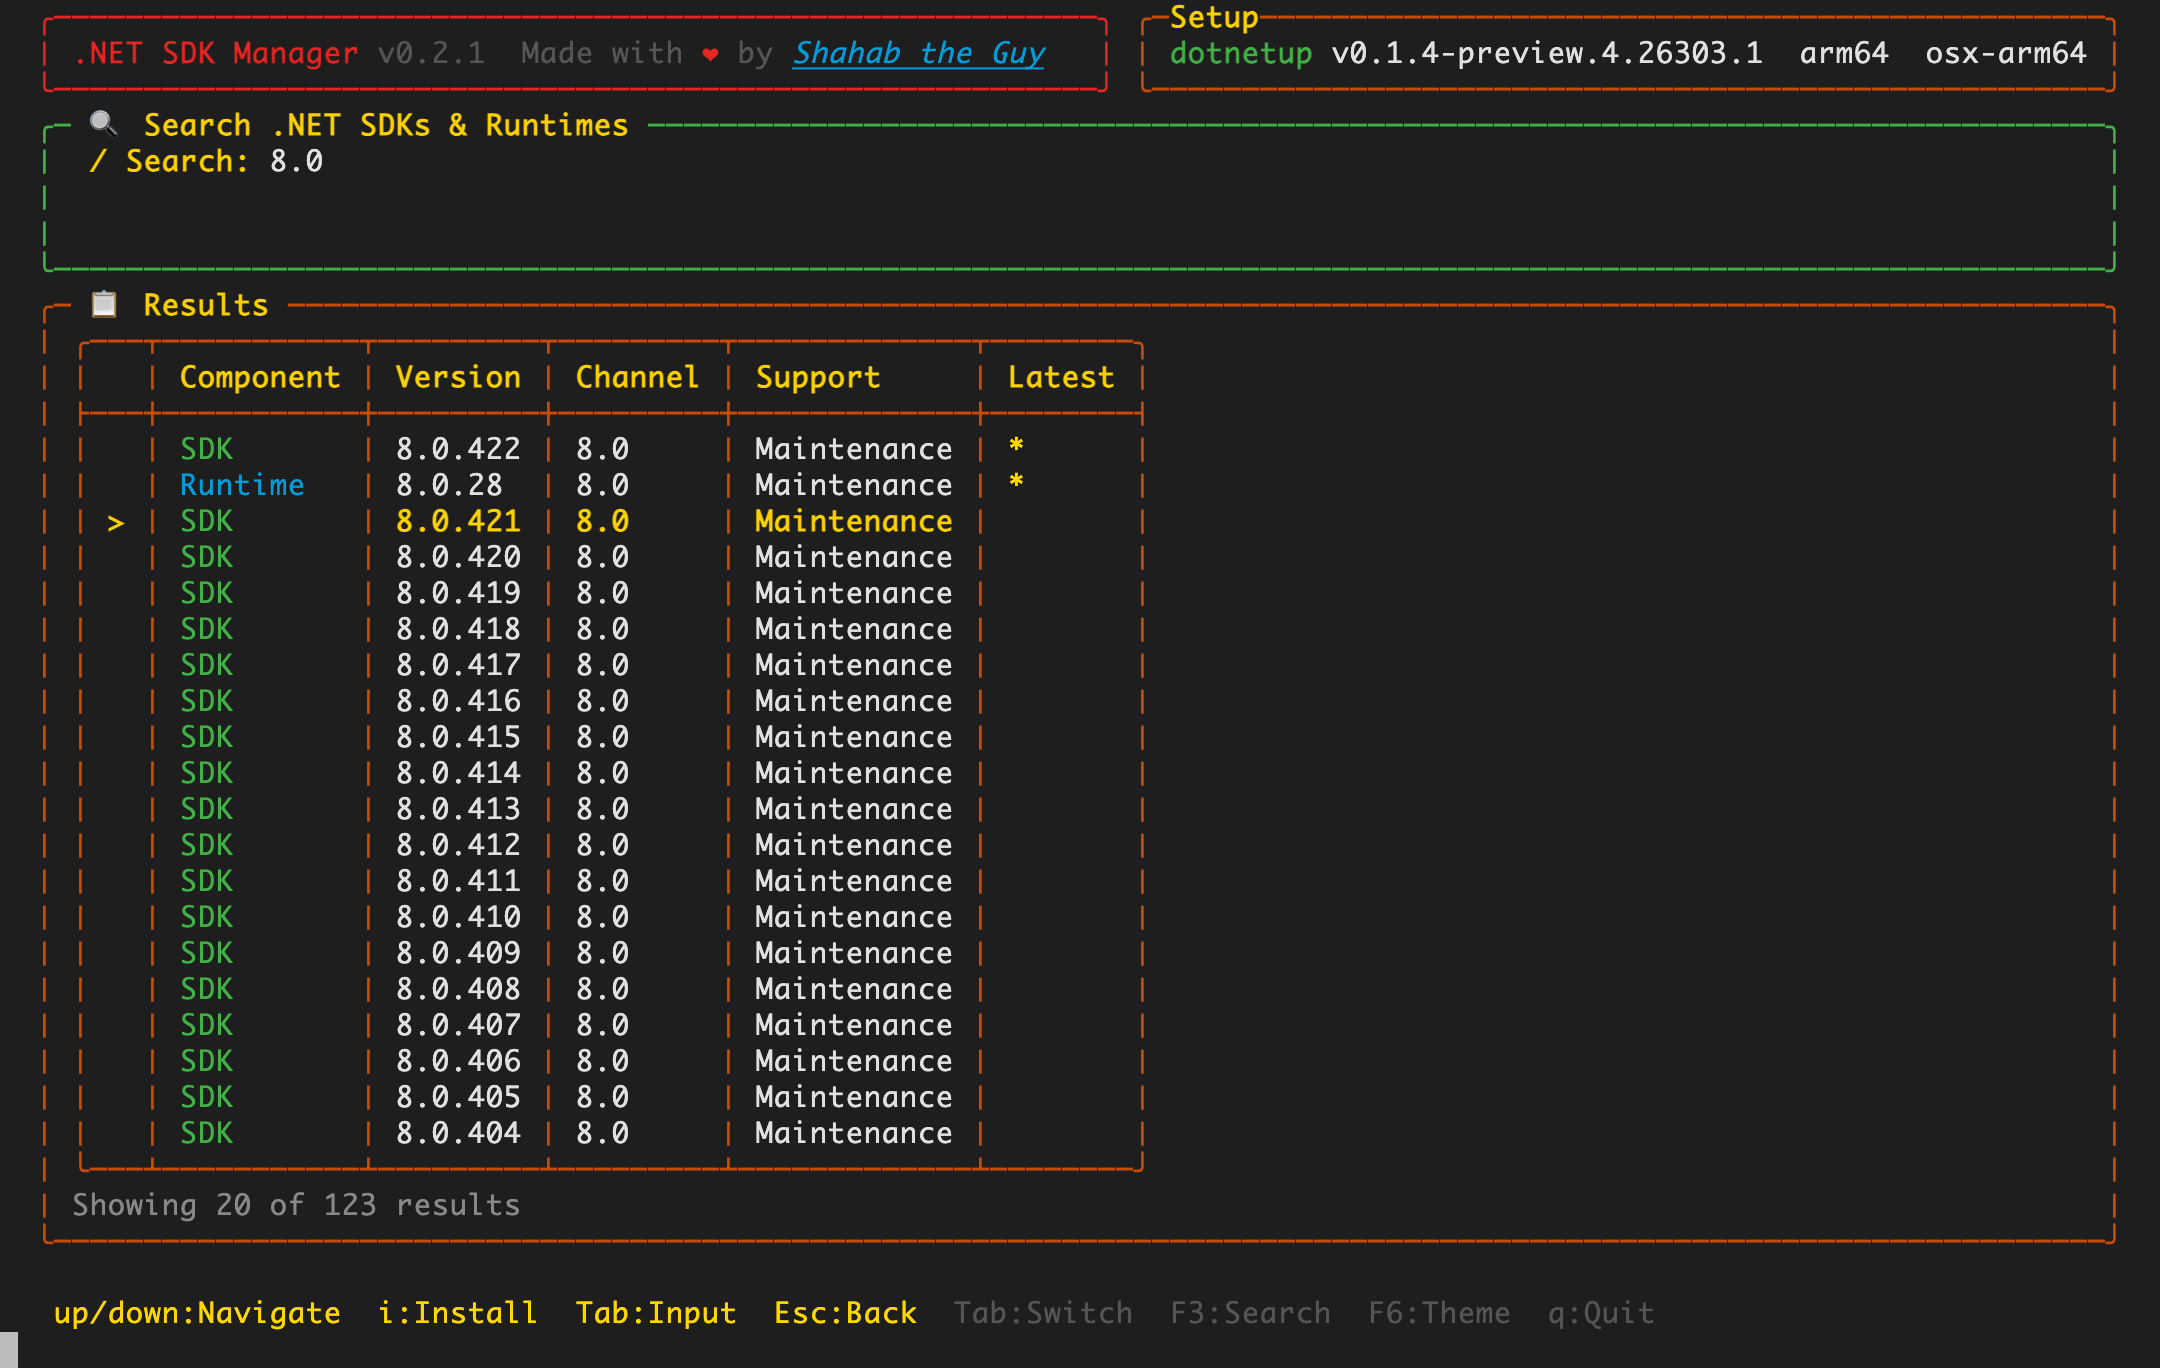Select version 8.0.28 in results

click(449, 485)
